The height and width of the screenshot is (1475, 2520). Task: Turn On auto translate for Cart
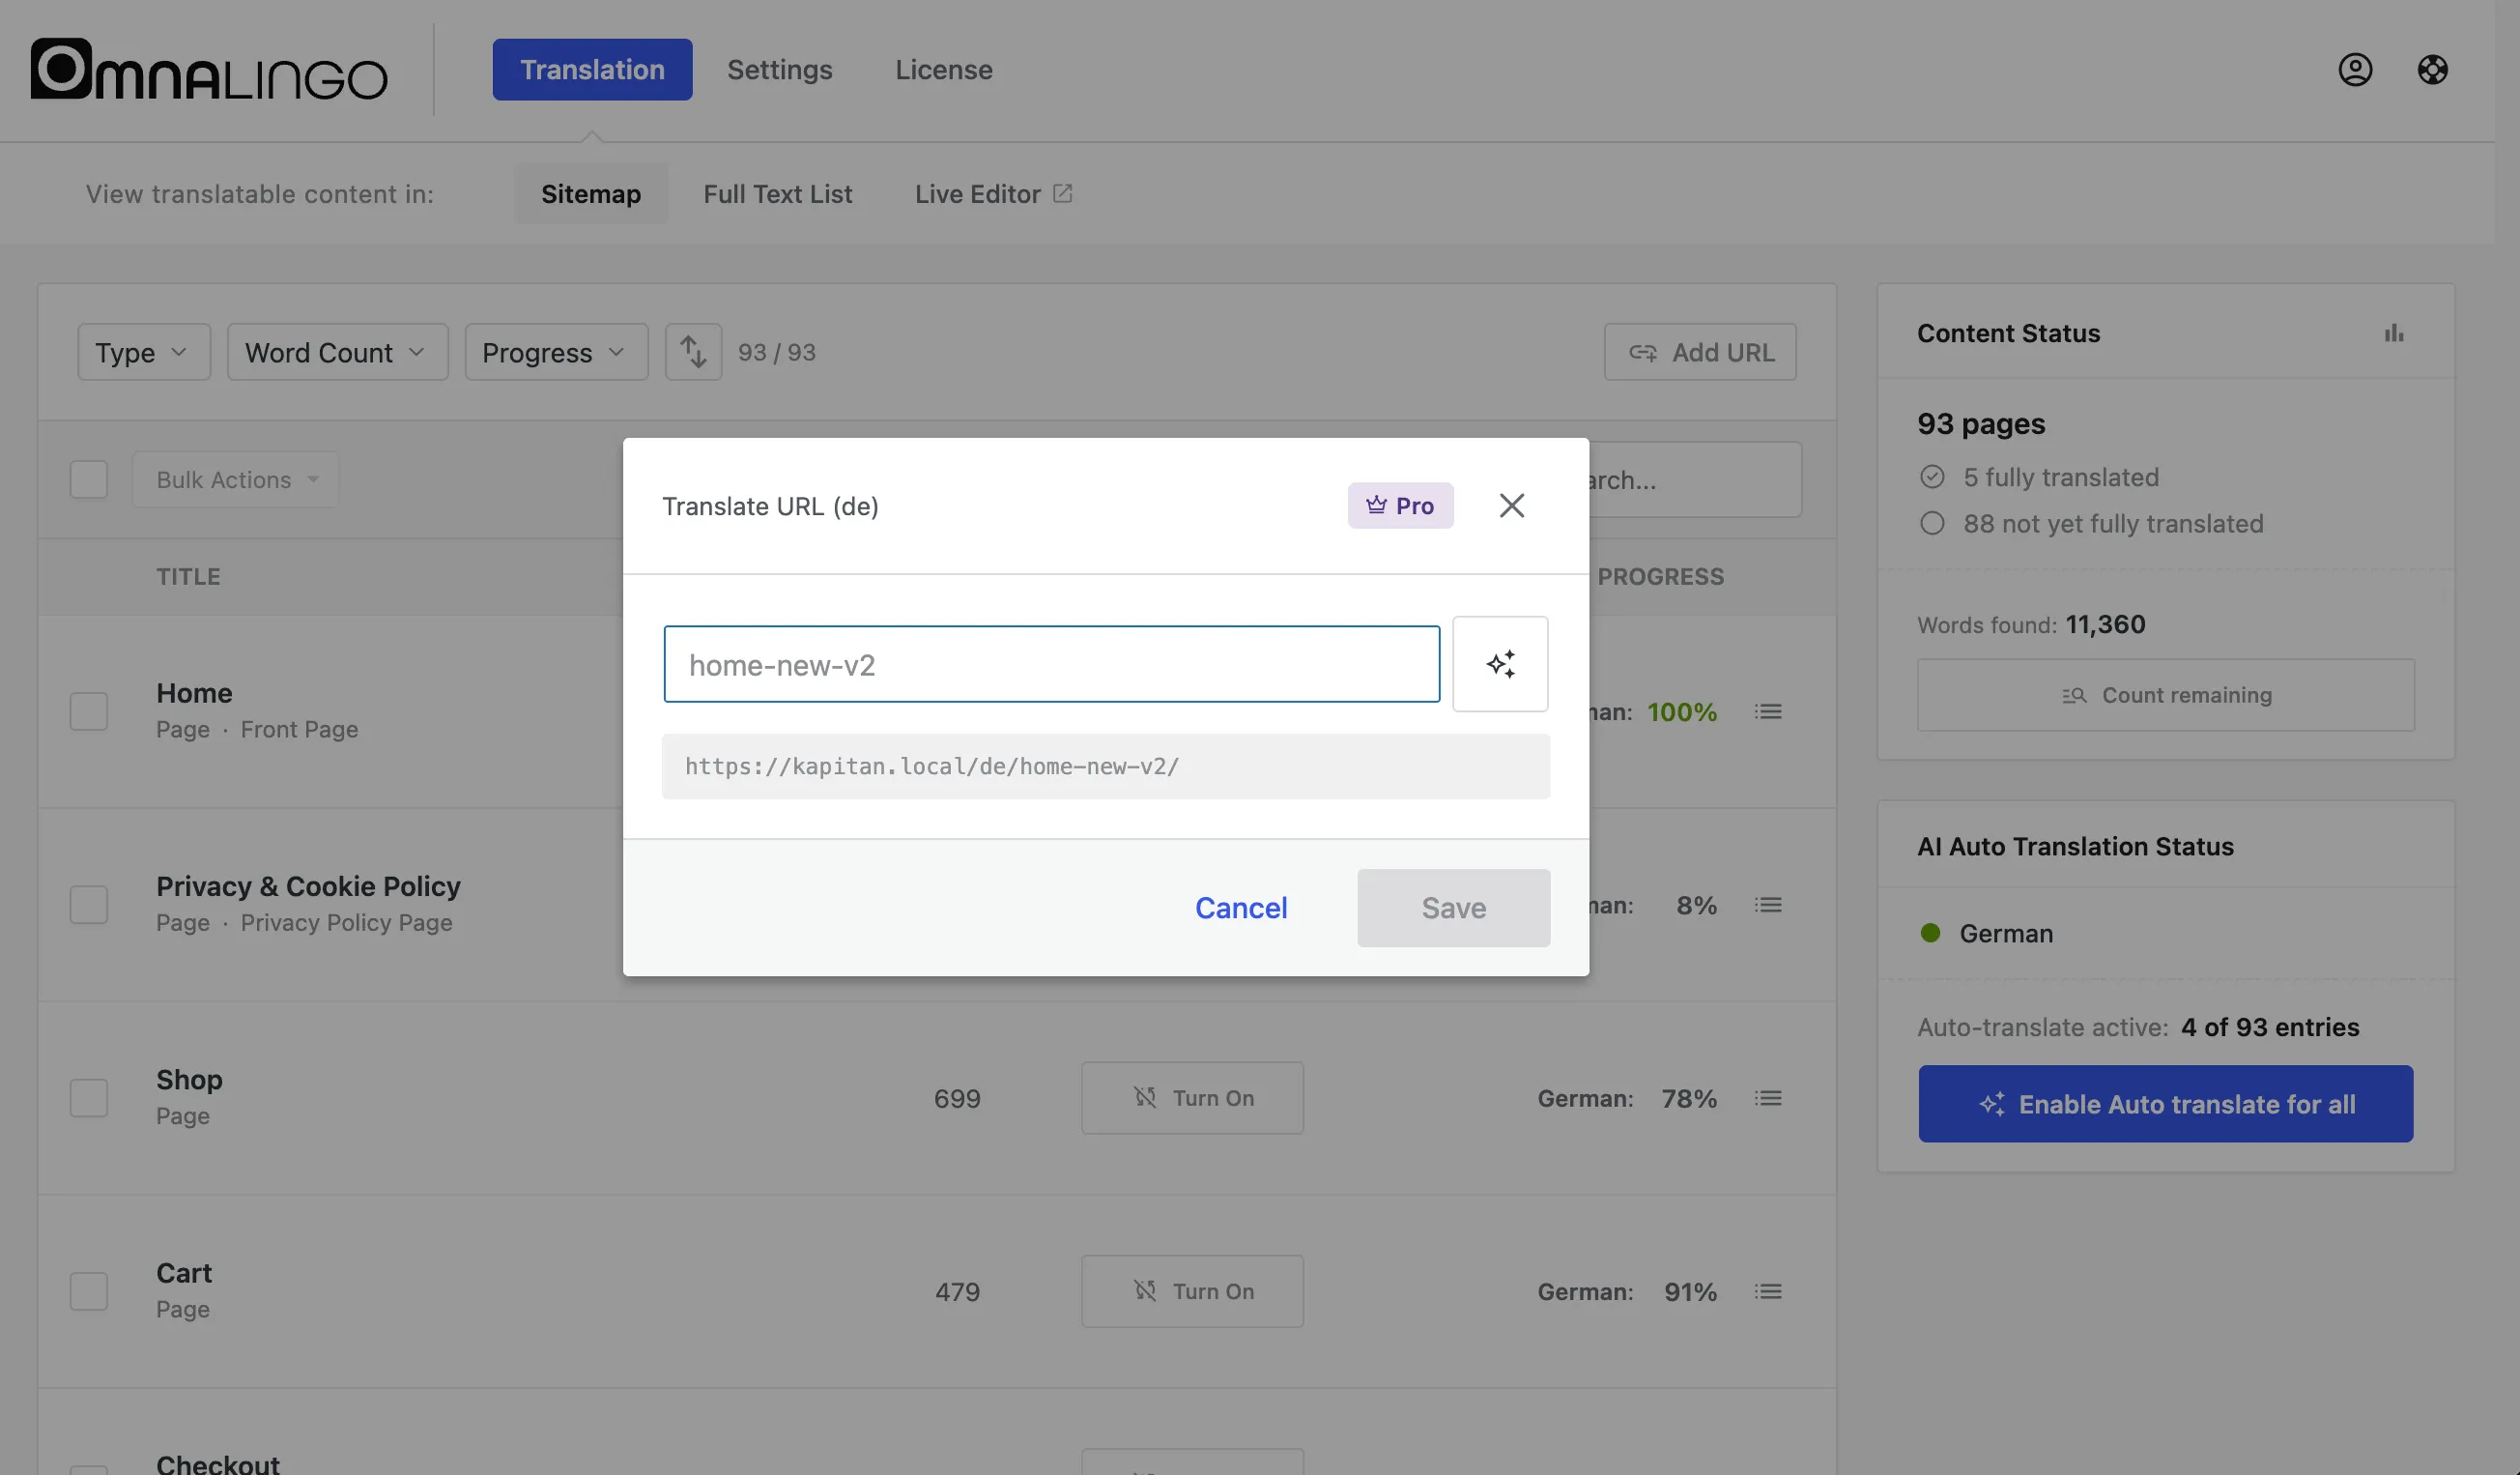click(x=1192, y=1291)
